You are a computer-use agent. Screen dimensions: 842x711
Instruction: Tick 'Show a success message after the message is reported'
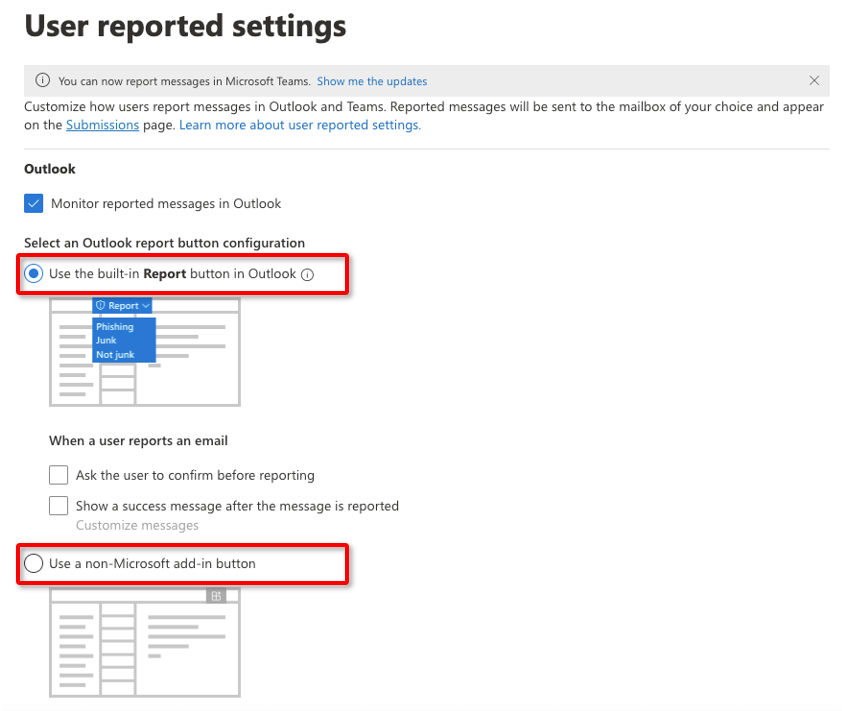[59, 506]
